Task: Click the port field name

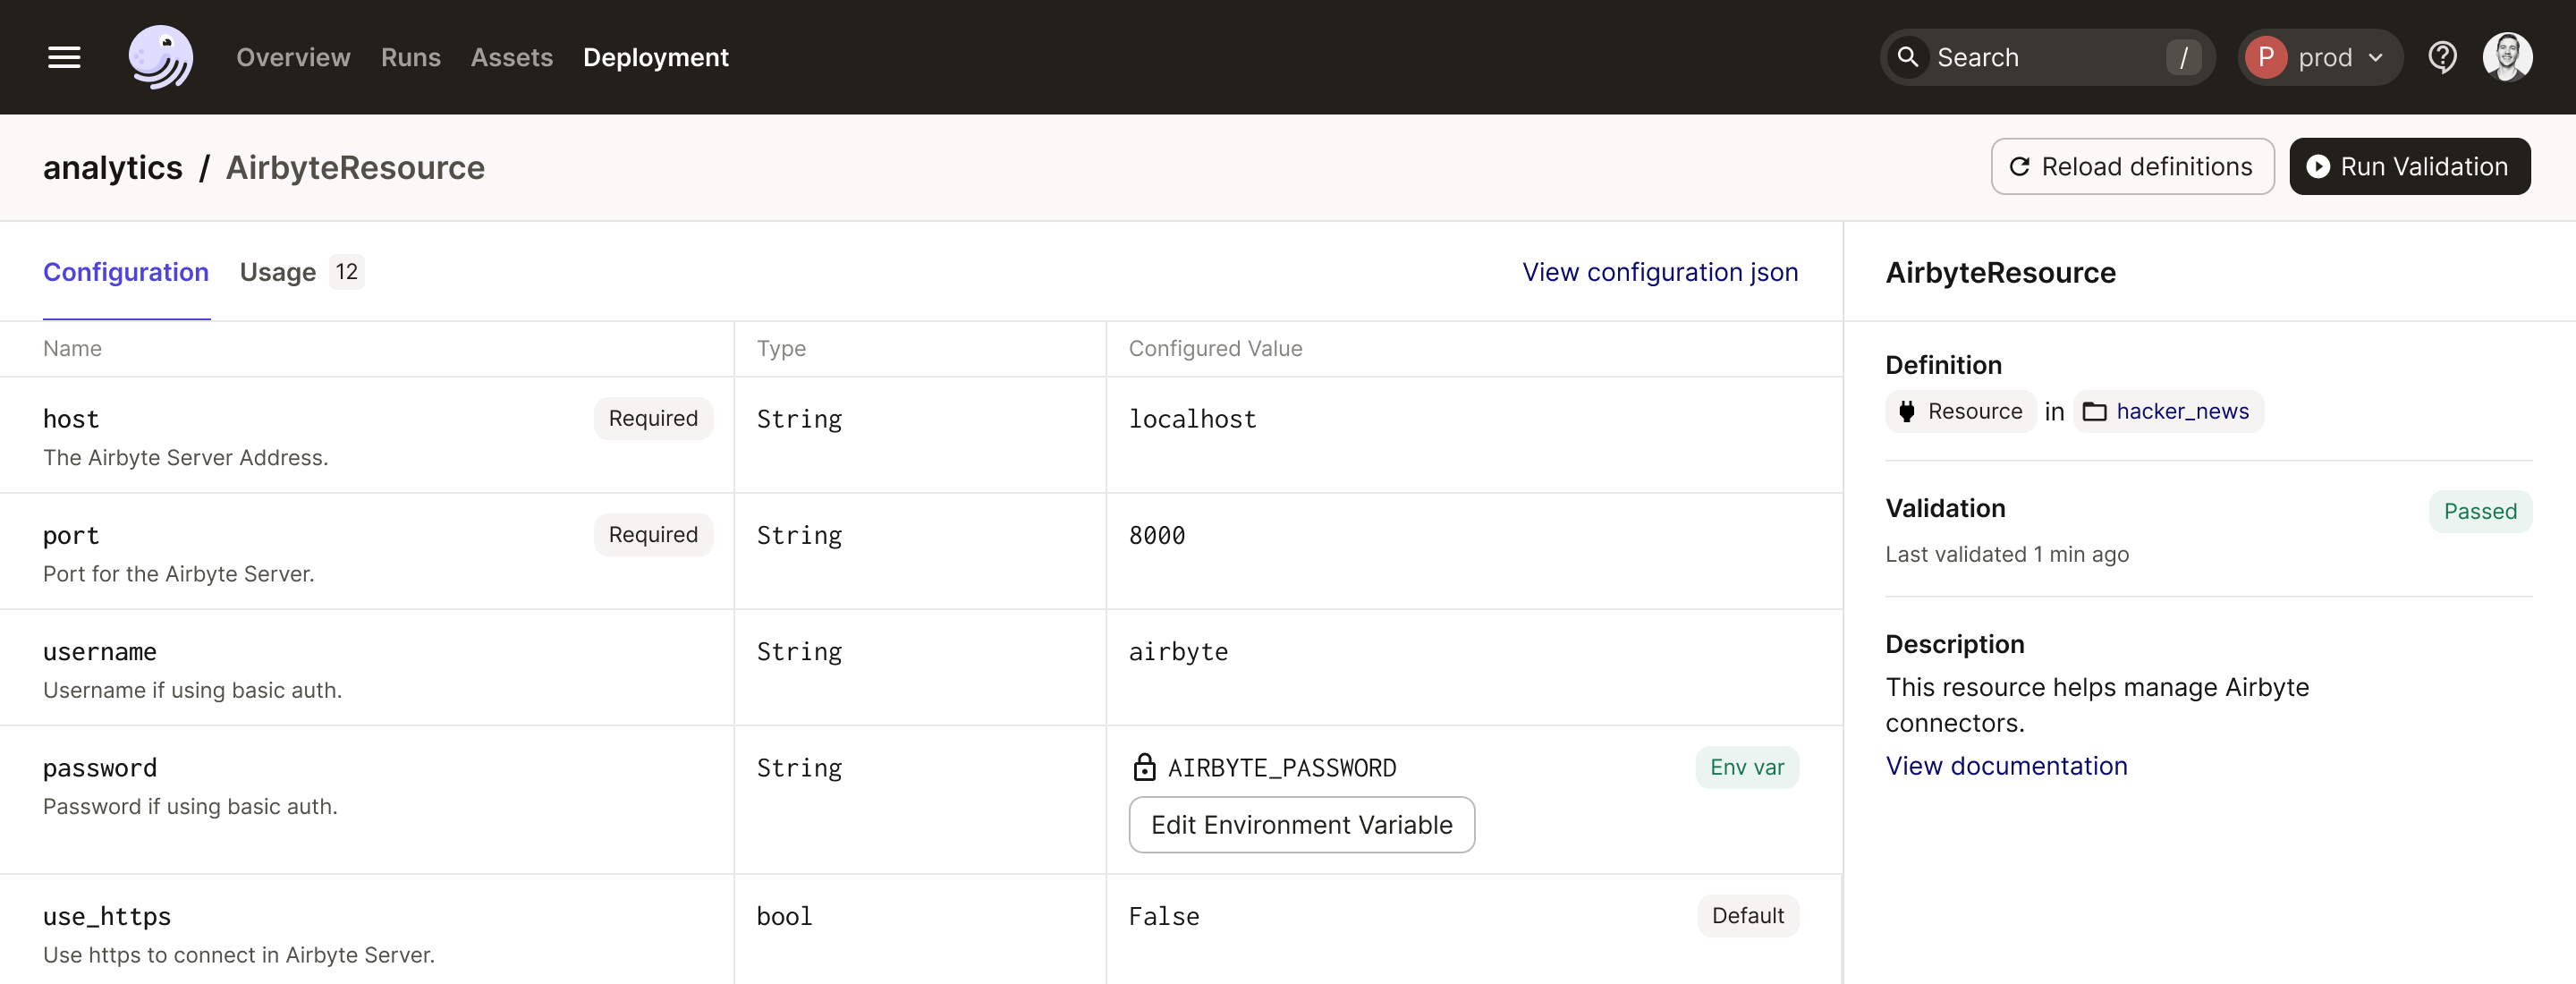Action: [71, 535]
